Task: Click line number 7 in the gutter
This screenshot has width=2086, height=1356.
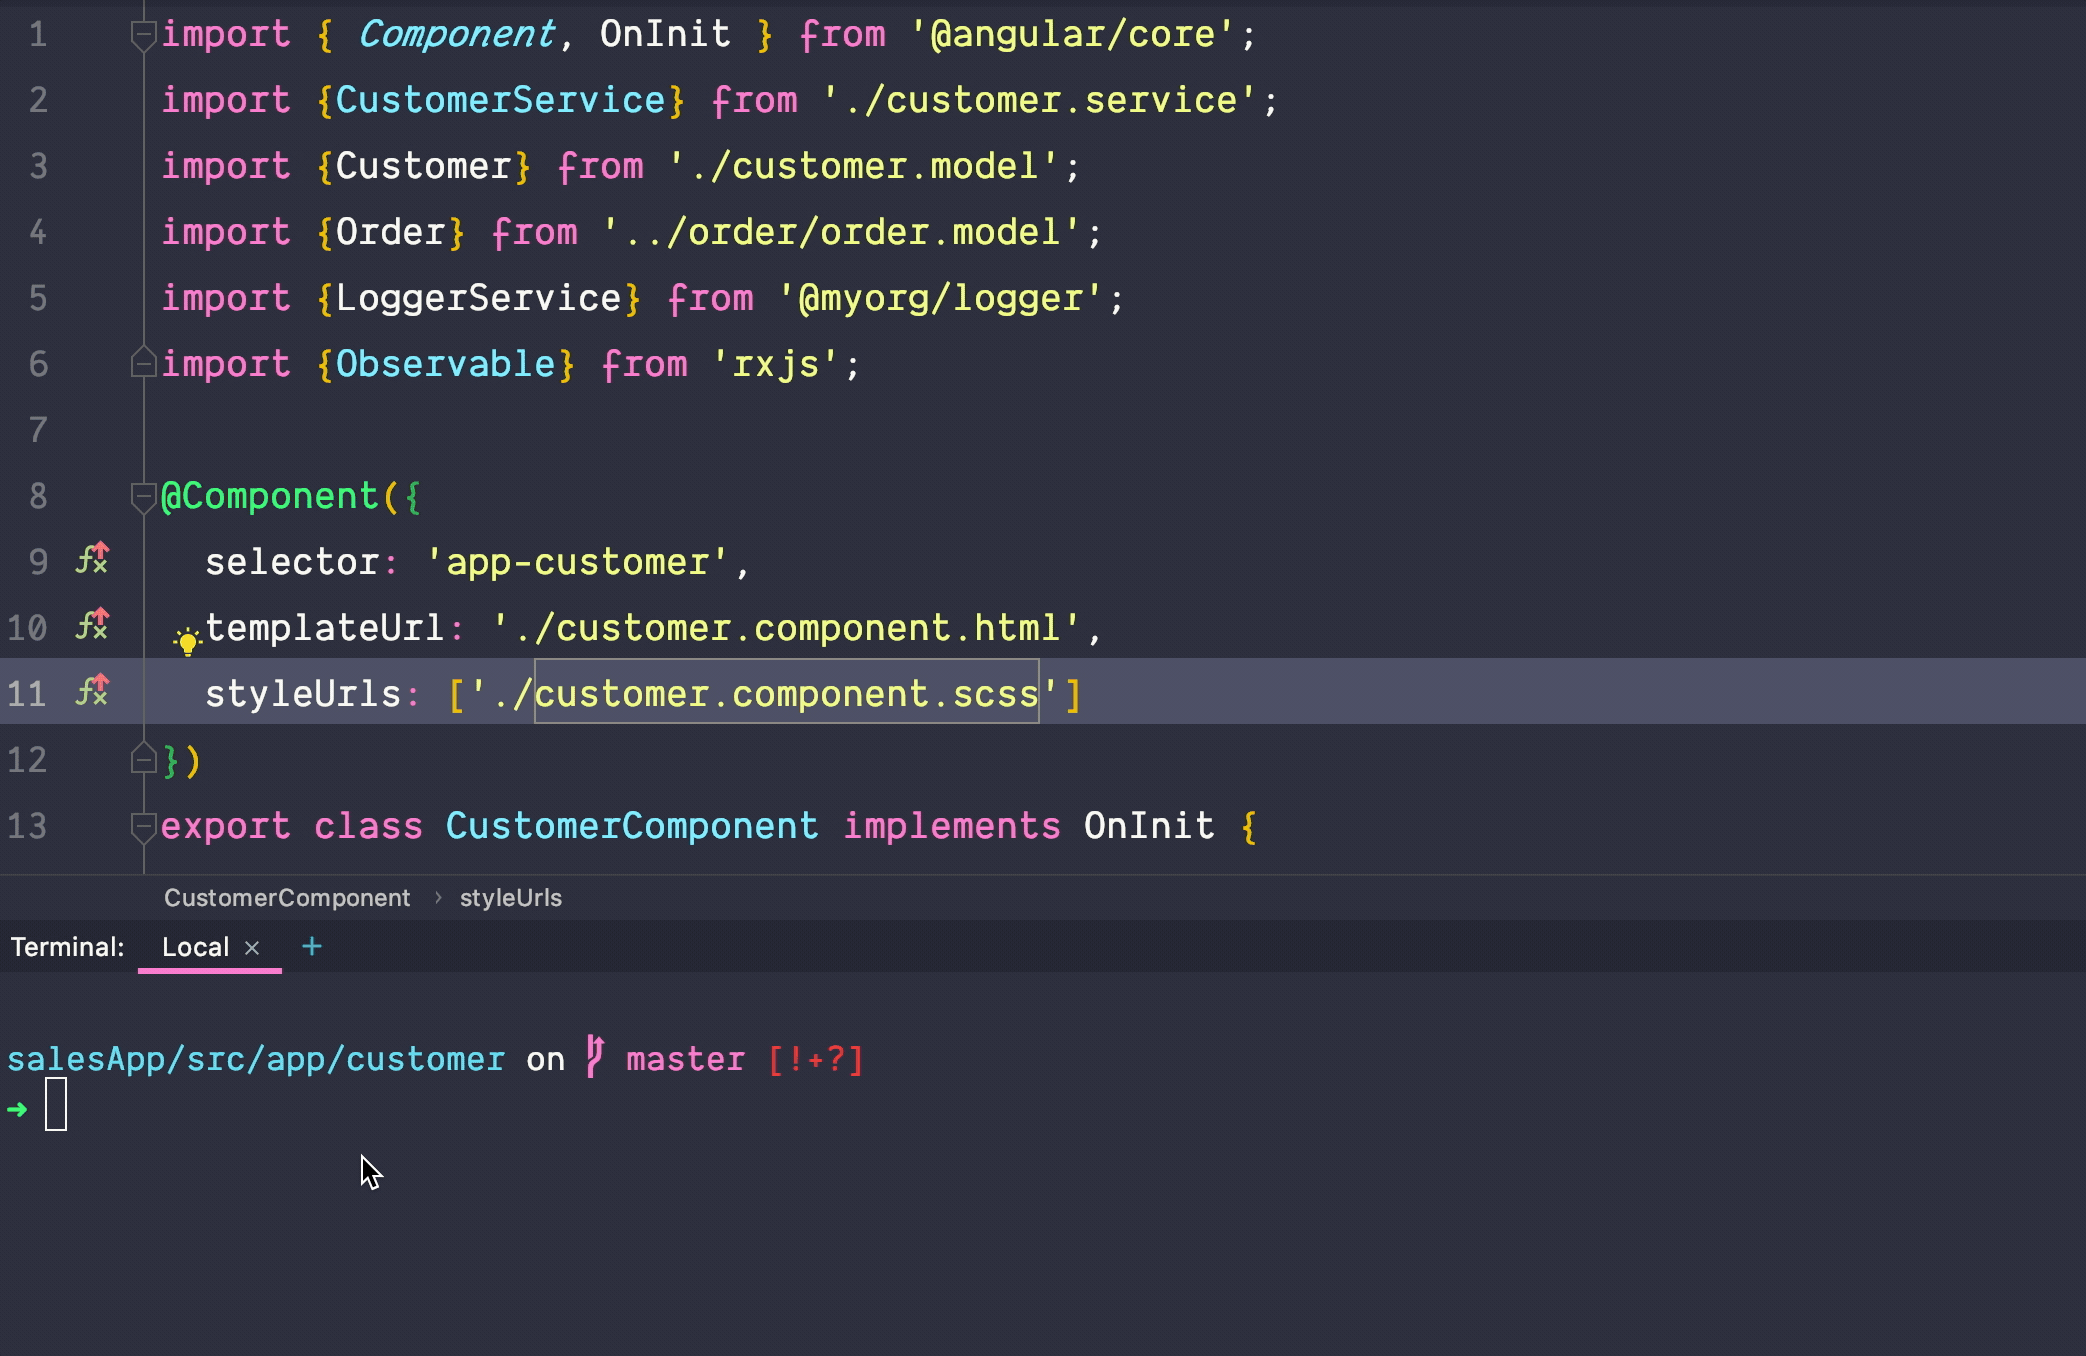Action: click(x=38, y=430)
